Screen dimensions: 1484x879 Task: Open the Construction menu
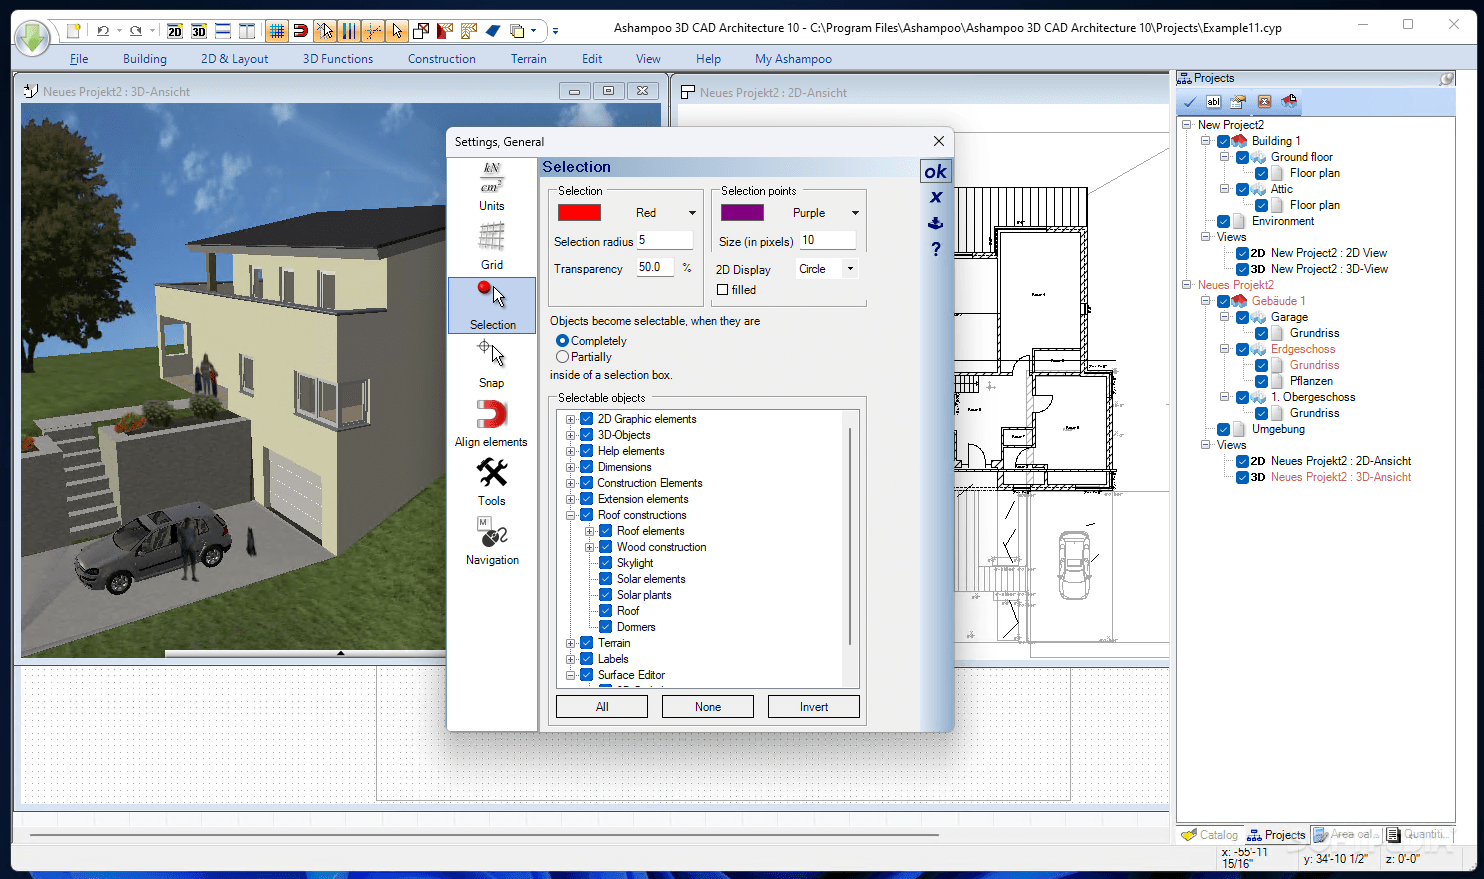441,59
